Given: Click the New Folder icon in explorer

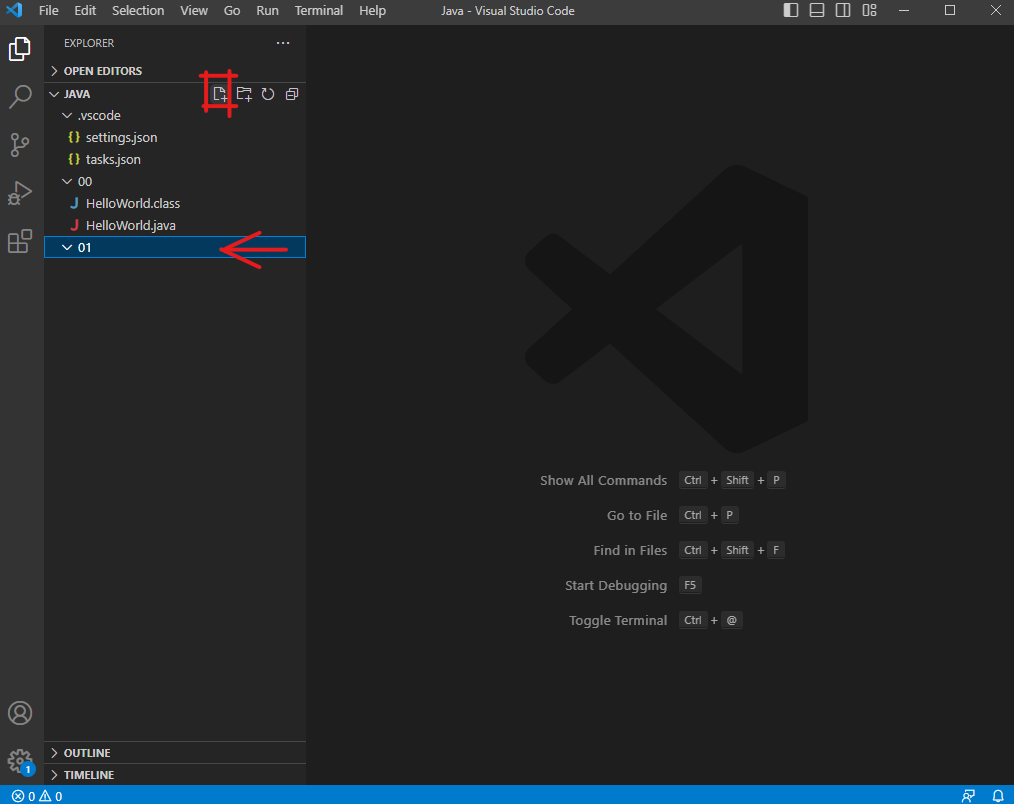Looking at the screenshot, I should point(244,94).
